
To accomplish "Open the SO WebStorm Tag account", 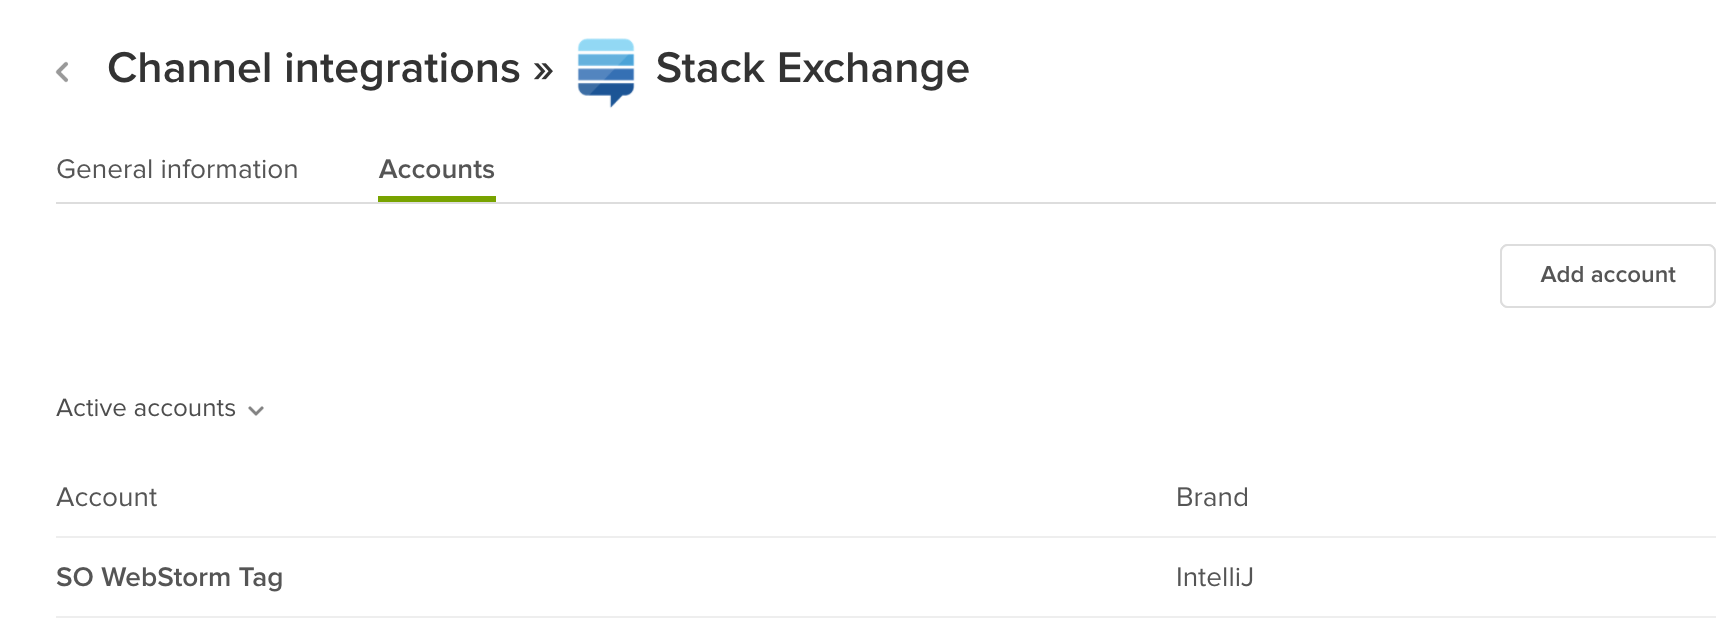I will point(170,577).
